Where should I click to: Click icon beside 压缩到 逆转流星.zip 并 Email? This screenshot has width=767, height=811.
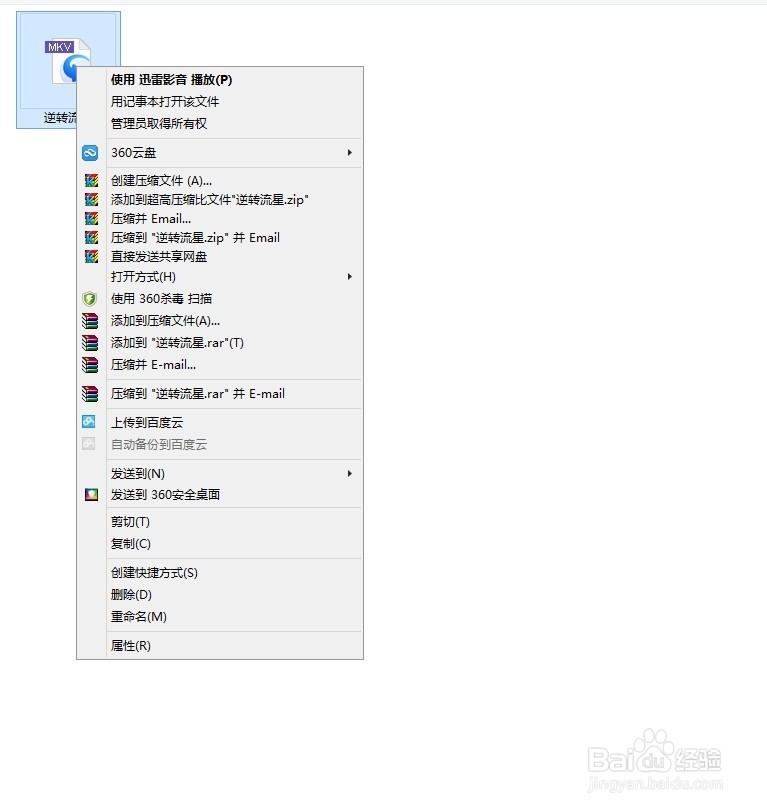pyautogui.click(x=91, y=237)
